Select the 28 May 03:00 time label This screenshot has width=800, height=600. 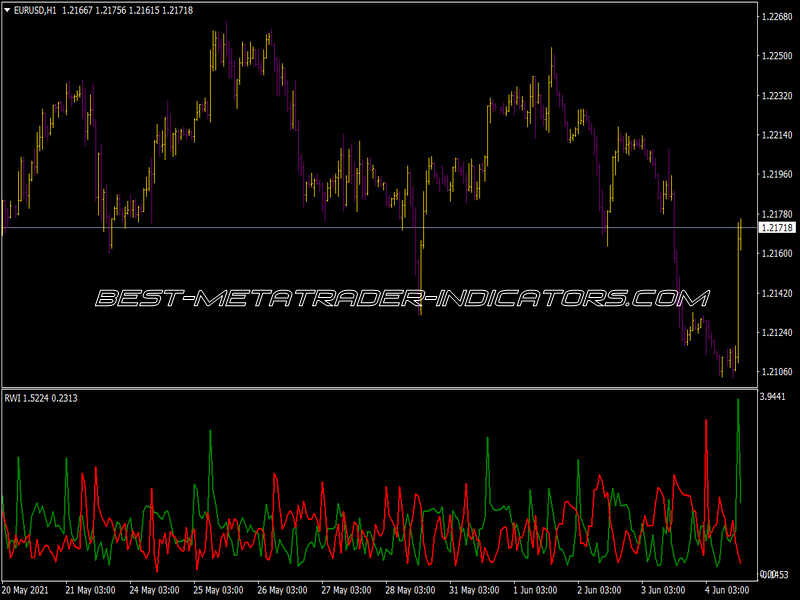pos(410,590)
